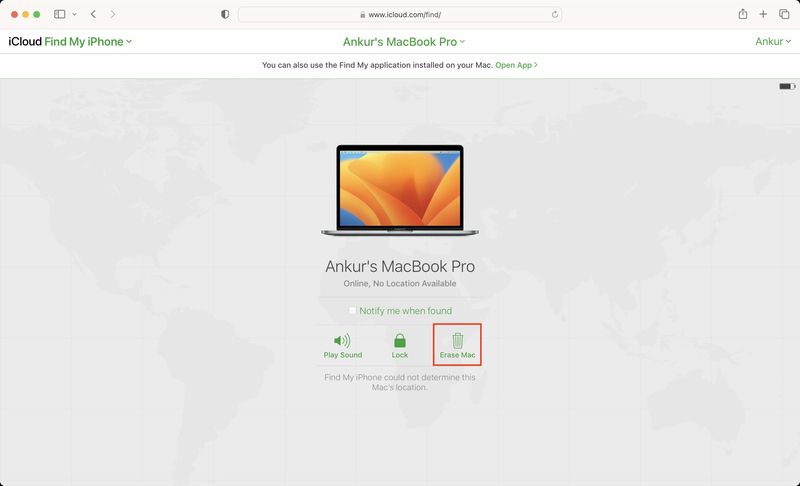Open the Ankur's MacBook Pro devices dropdown
Viewport: 800px width, 486px height.
point(404,42)
